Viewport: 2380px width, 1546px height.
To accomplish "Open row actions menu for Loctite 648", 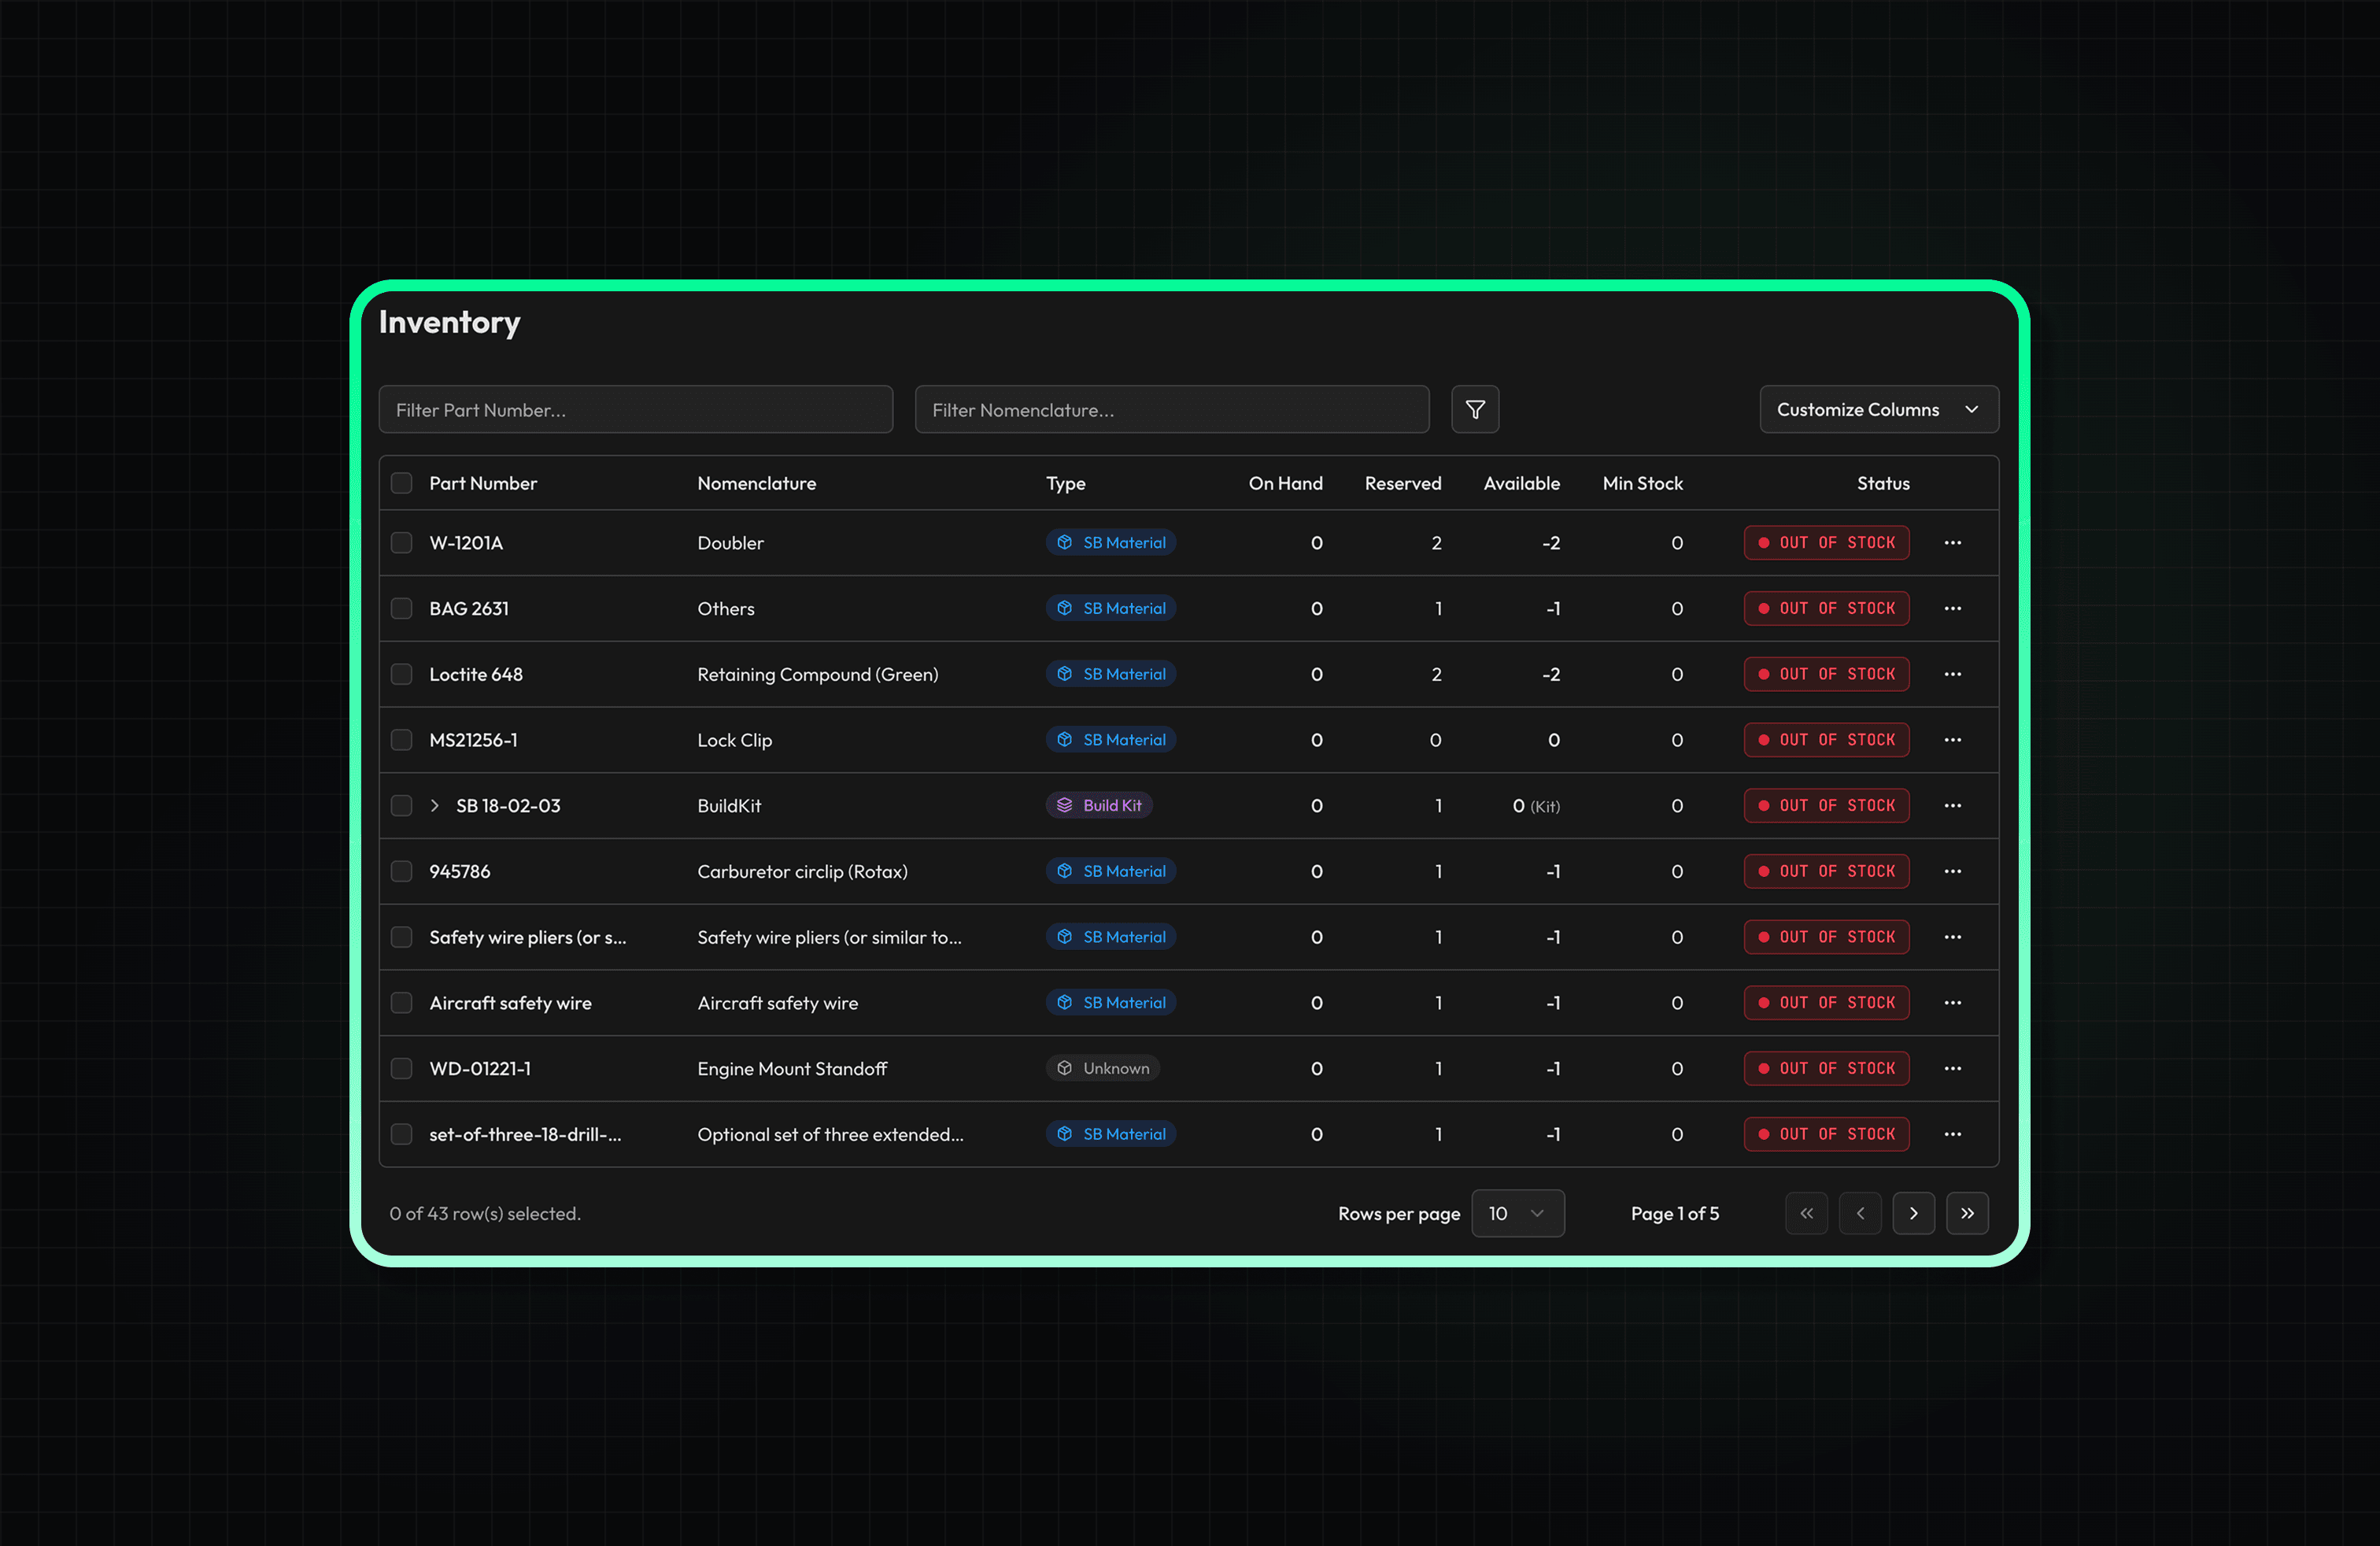I will pyautogui.click(x=1953, y=674).
